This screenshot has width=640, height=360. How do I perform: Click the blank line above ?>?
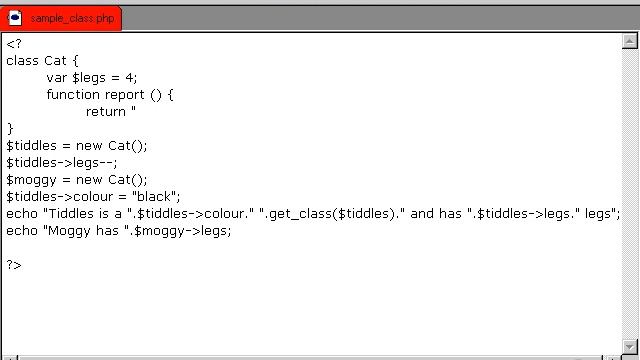[312, 248]
